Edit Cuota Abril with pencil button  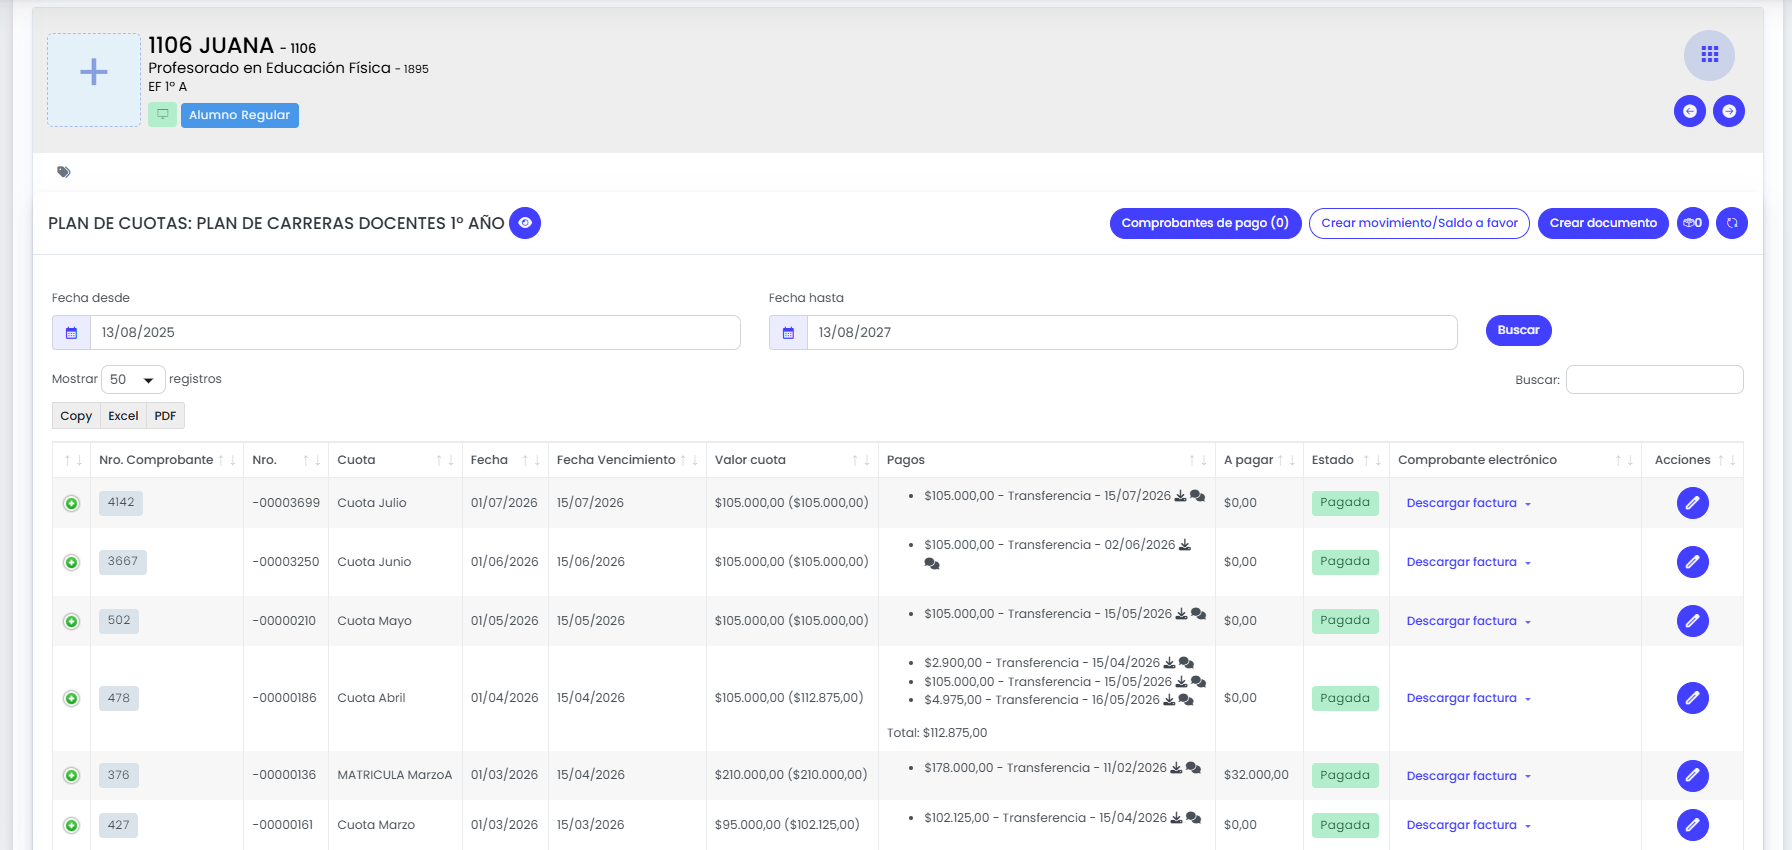tap(1692, 698)
